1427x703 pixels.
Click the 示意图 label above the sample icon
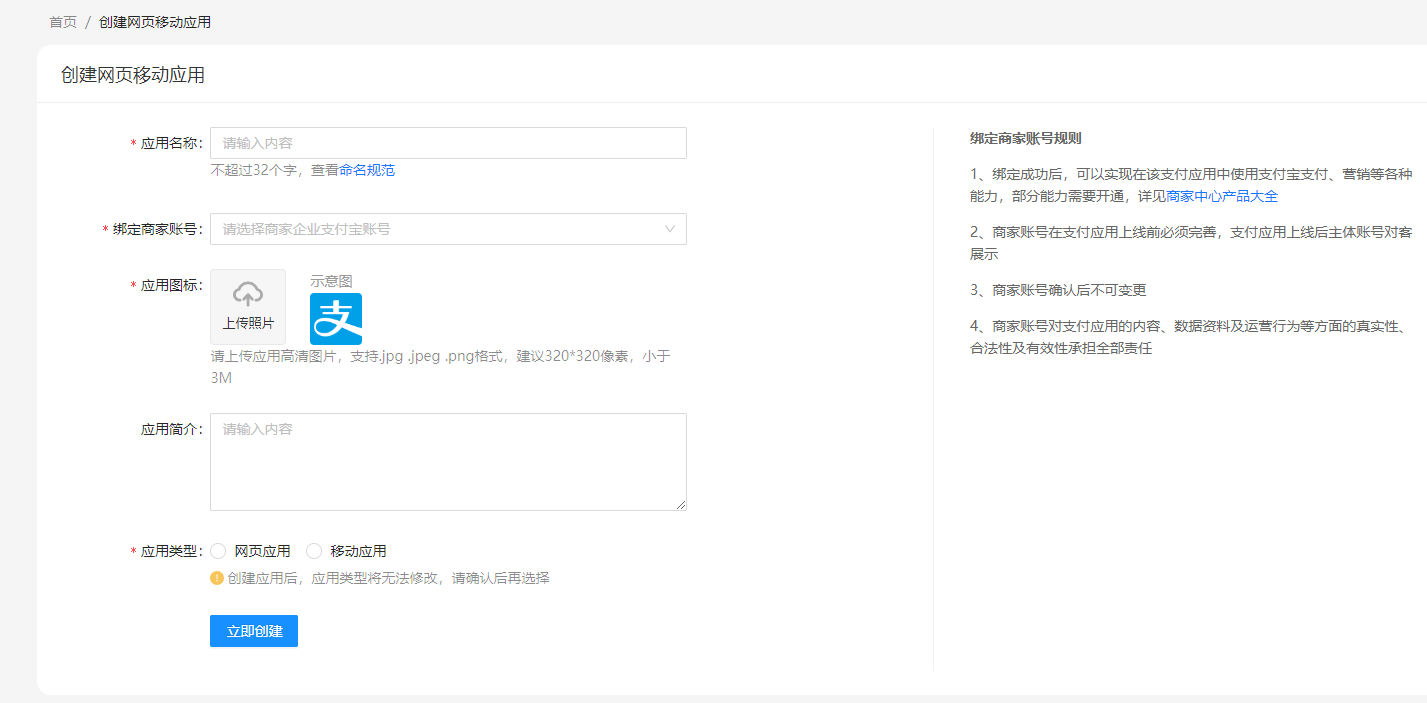331,281
